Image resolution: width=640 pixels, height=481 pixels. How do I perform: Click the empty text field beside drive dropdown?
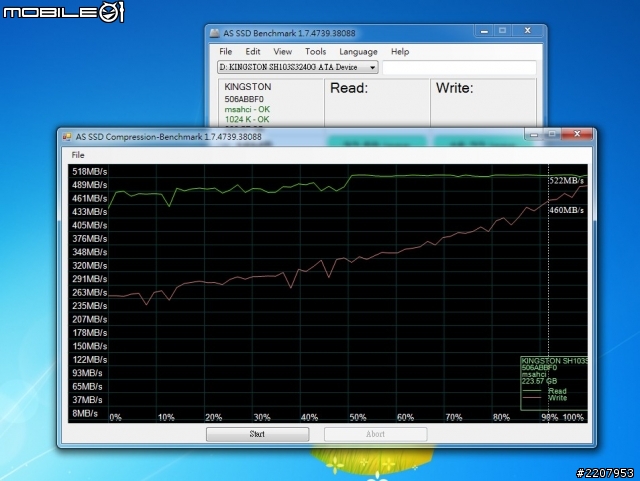(x=459, y=67)
